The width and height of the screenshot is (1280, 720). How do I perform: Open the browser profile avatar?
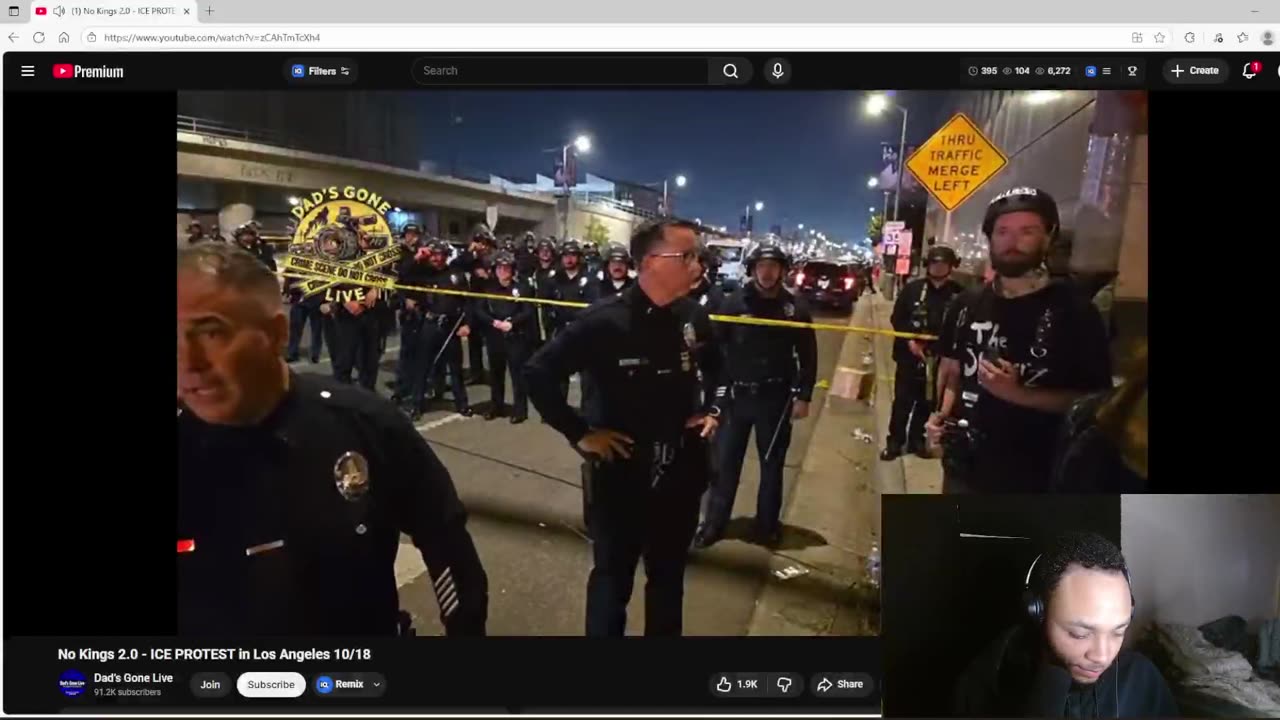(x=1270, y=37)
